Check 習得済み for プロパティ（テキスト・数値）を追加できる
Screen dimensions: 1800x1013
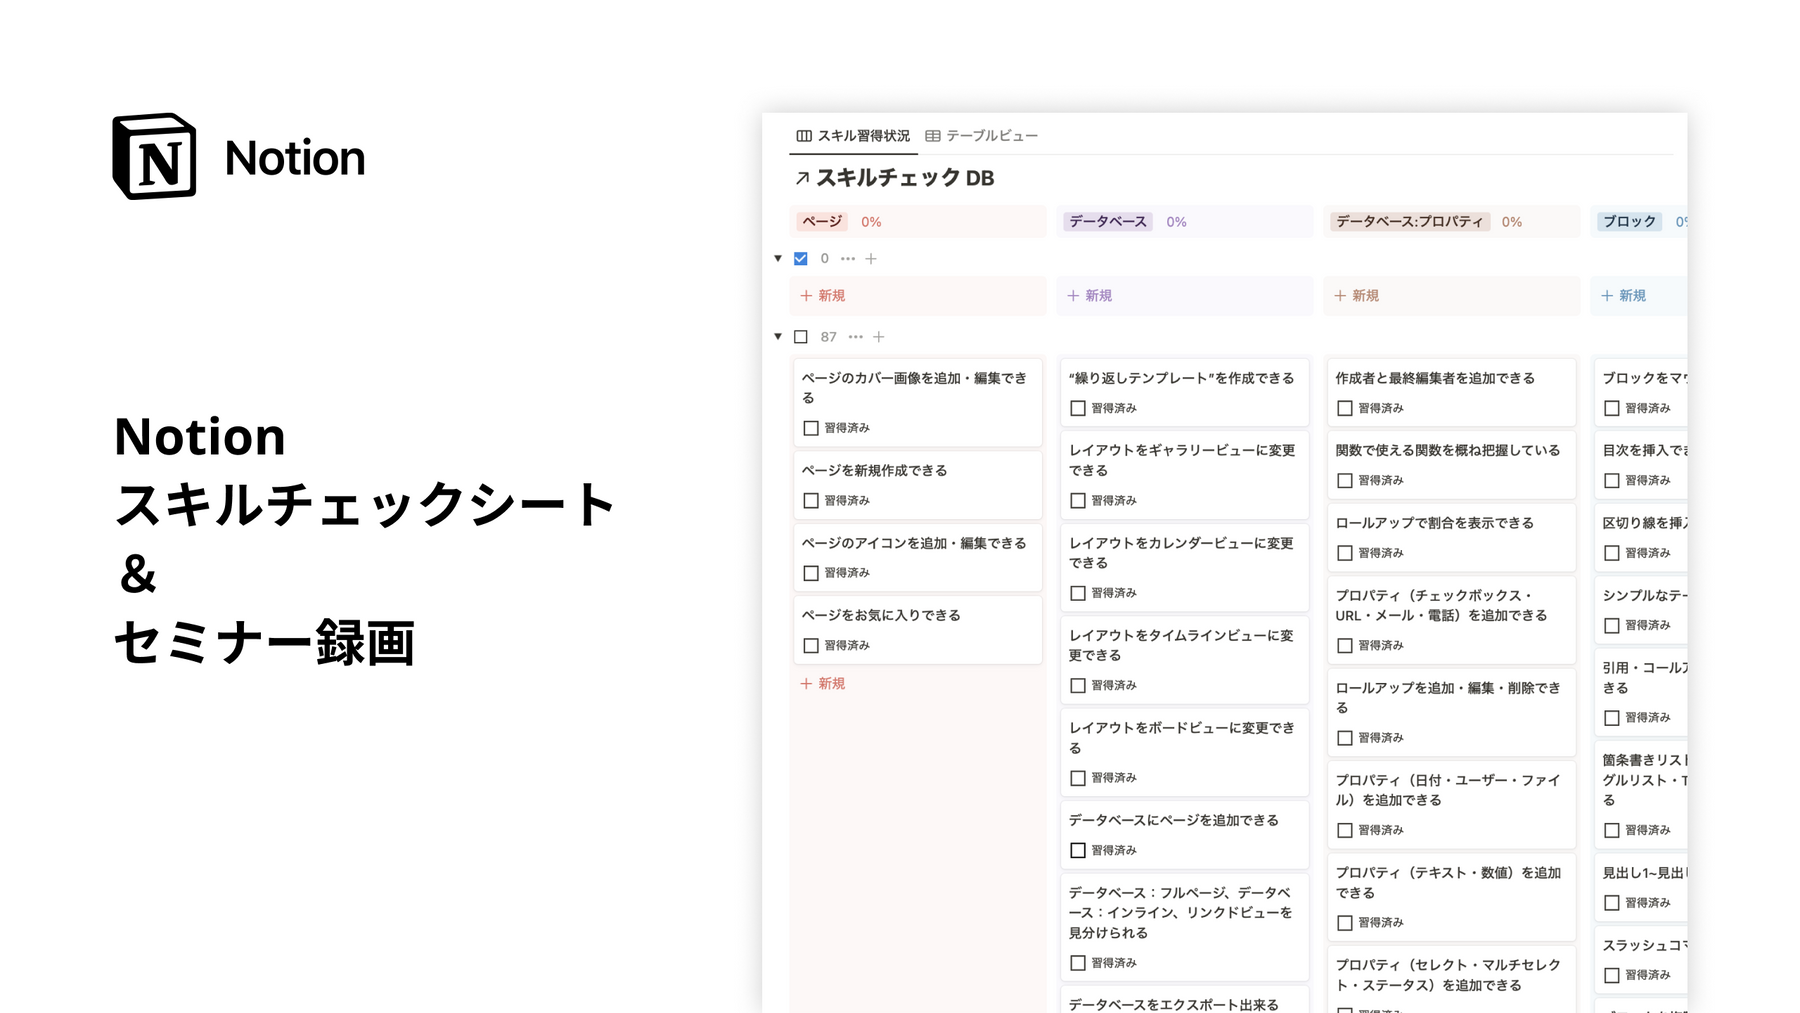click(x=1345, y=923)
